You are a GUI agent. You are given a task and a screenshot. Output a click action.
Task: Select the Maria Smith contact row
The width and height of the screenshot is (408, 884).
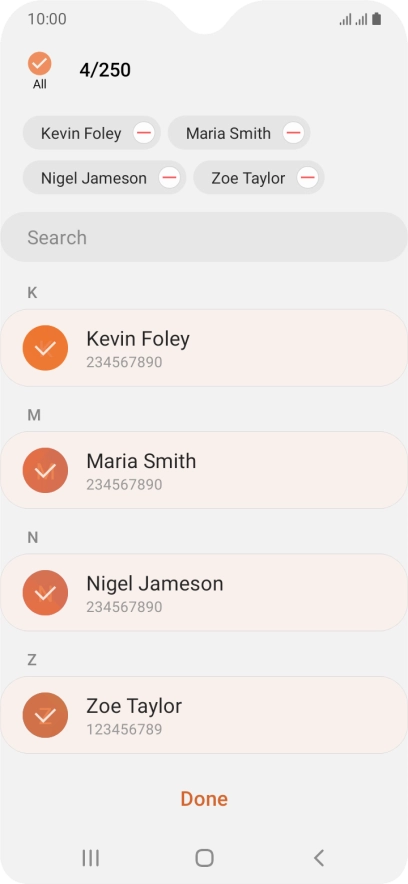pos(204,470)
